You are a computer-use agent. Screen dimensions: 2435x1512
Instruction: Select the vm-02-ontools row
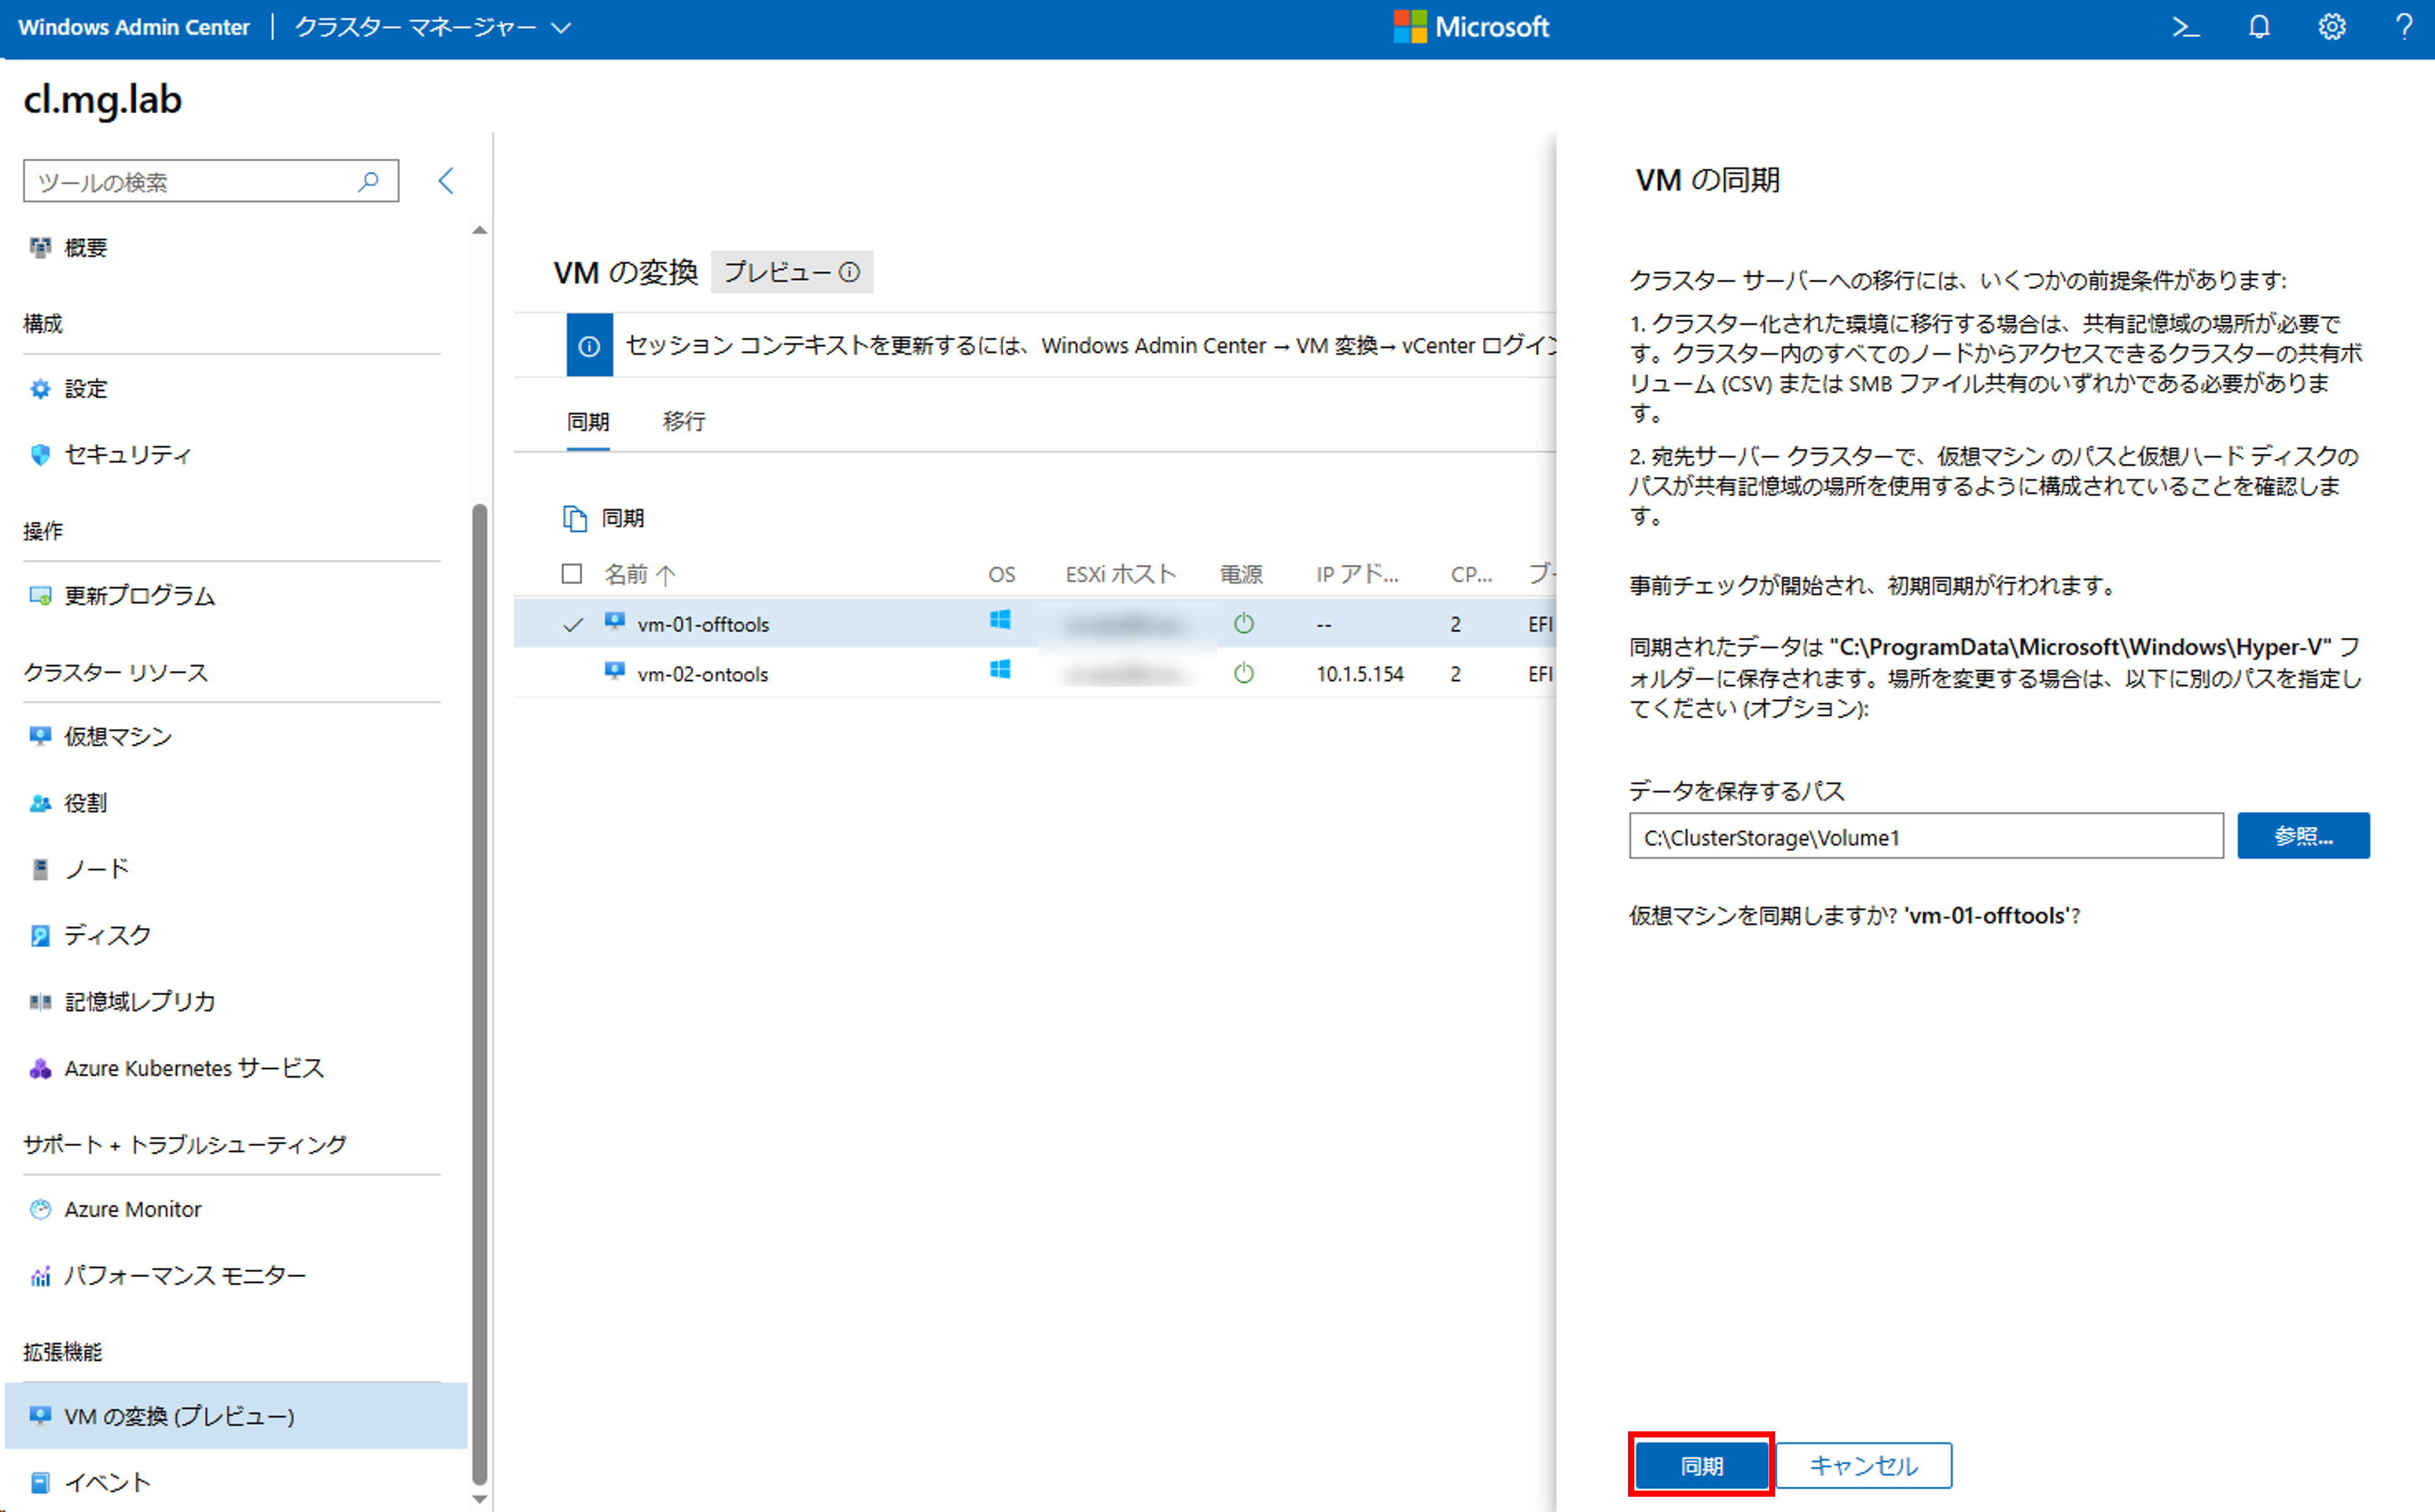tap(703, 674)
